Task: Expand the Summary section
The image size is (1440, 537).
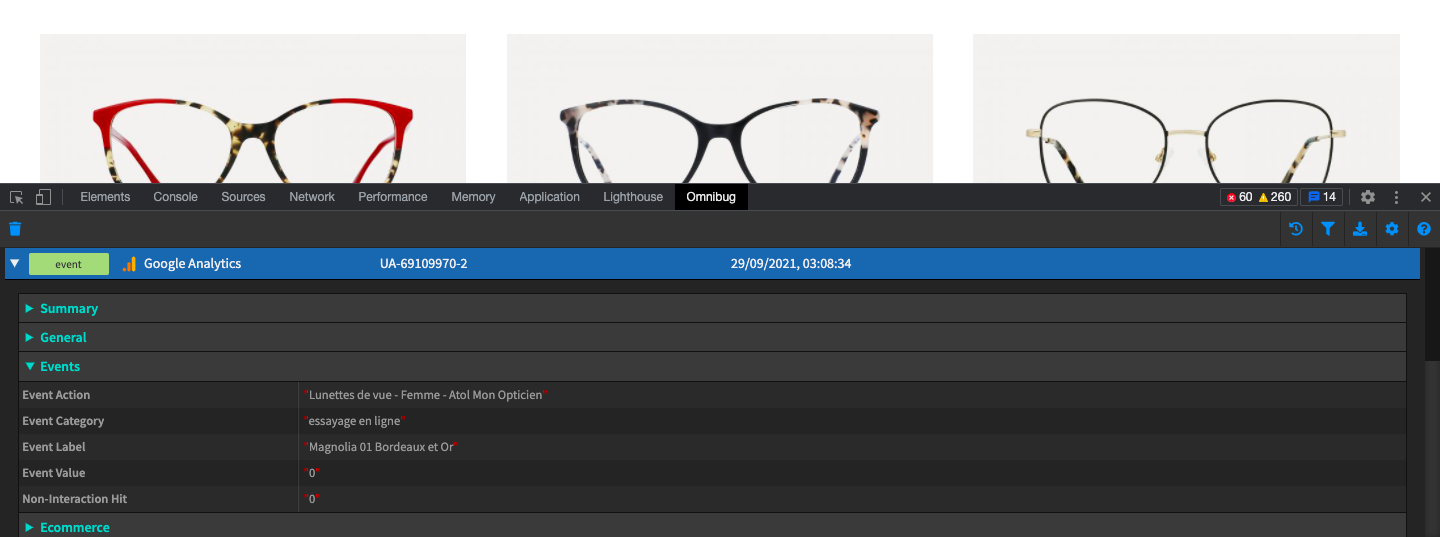Action: (68, 309)
